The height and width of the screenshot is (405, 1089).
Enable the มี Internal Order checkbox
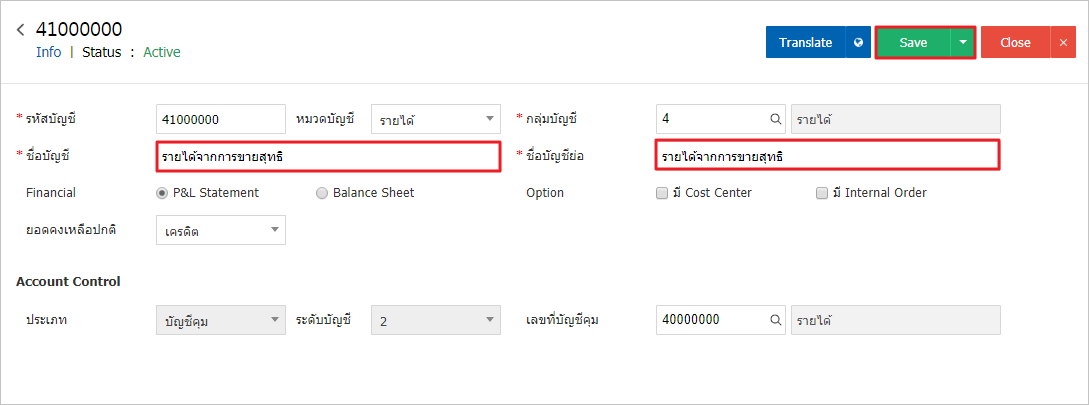[x=822, y=193]
